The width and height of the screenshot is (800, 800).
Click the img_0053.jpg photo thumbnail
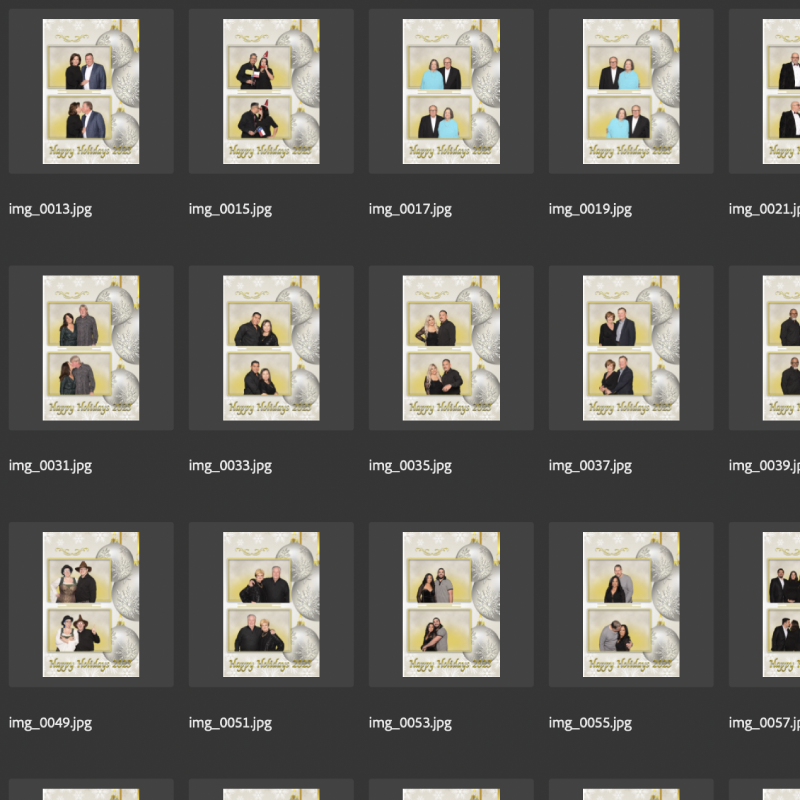[451, 604]
